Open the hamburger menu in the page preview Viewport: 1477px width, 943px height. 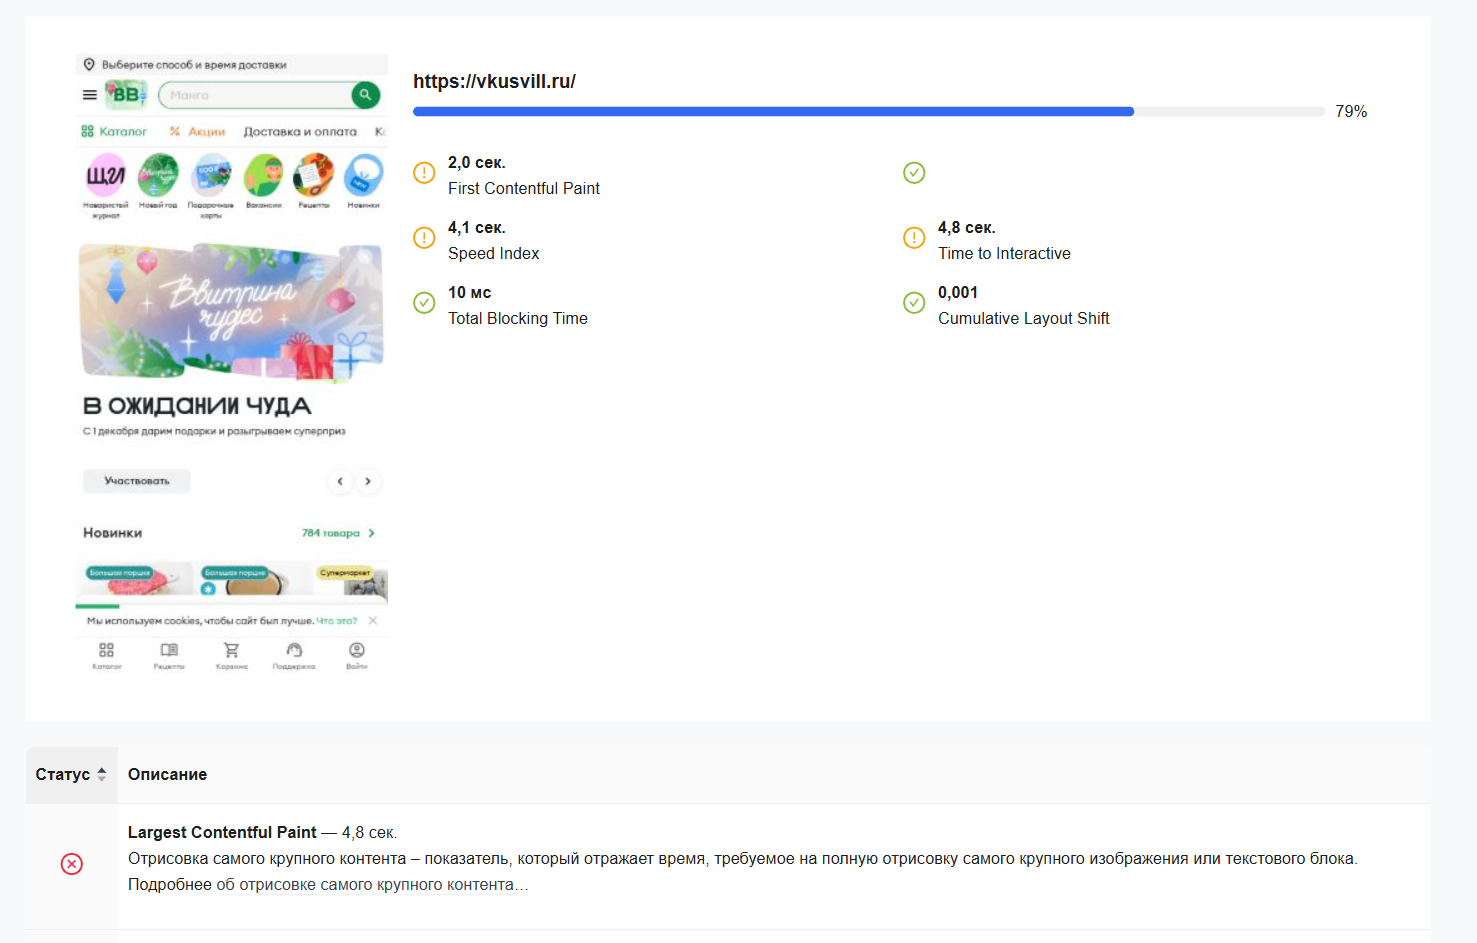pyautogui.click(x=90, y=95)
